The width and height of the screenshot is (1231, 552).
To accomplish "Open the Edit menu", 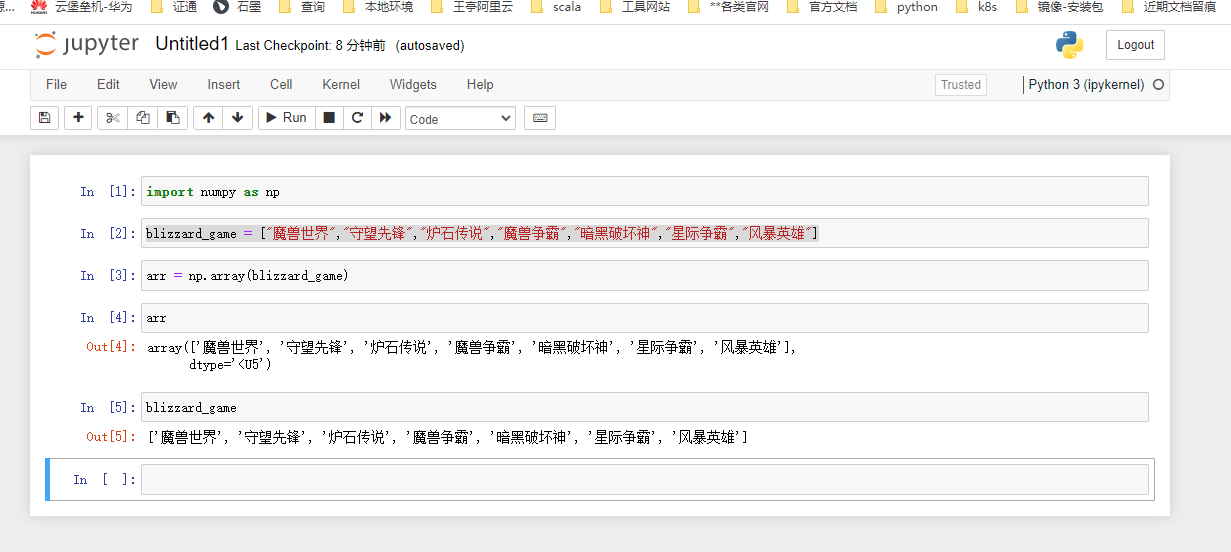I will click(108, 85).
